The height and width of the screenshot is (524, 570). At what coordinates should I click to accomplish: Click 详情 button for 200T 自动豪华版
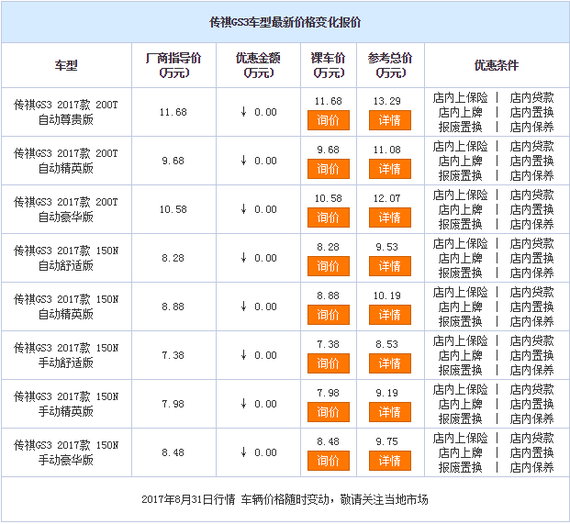point(390,217)
